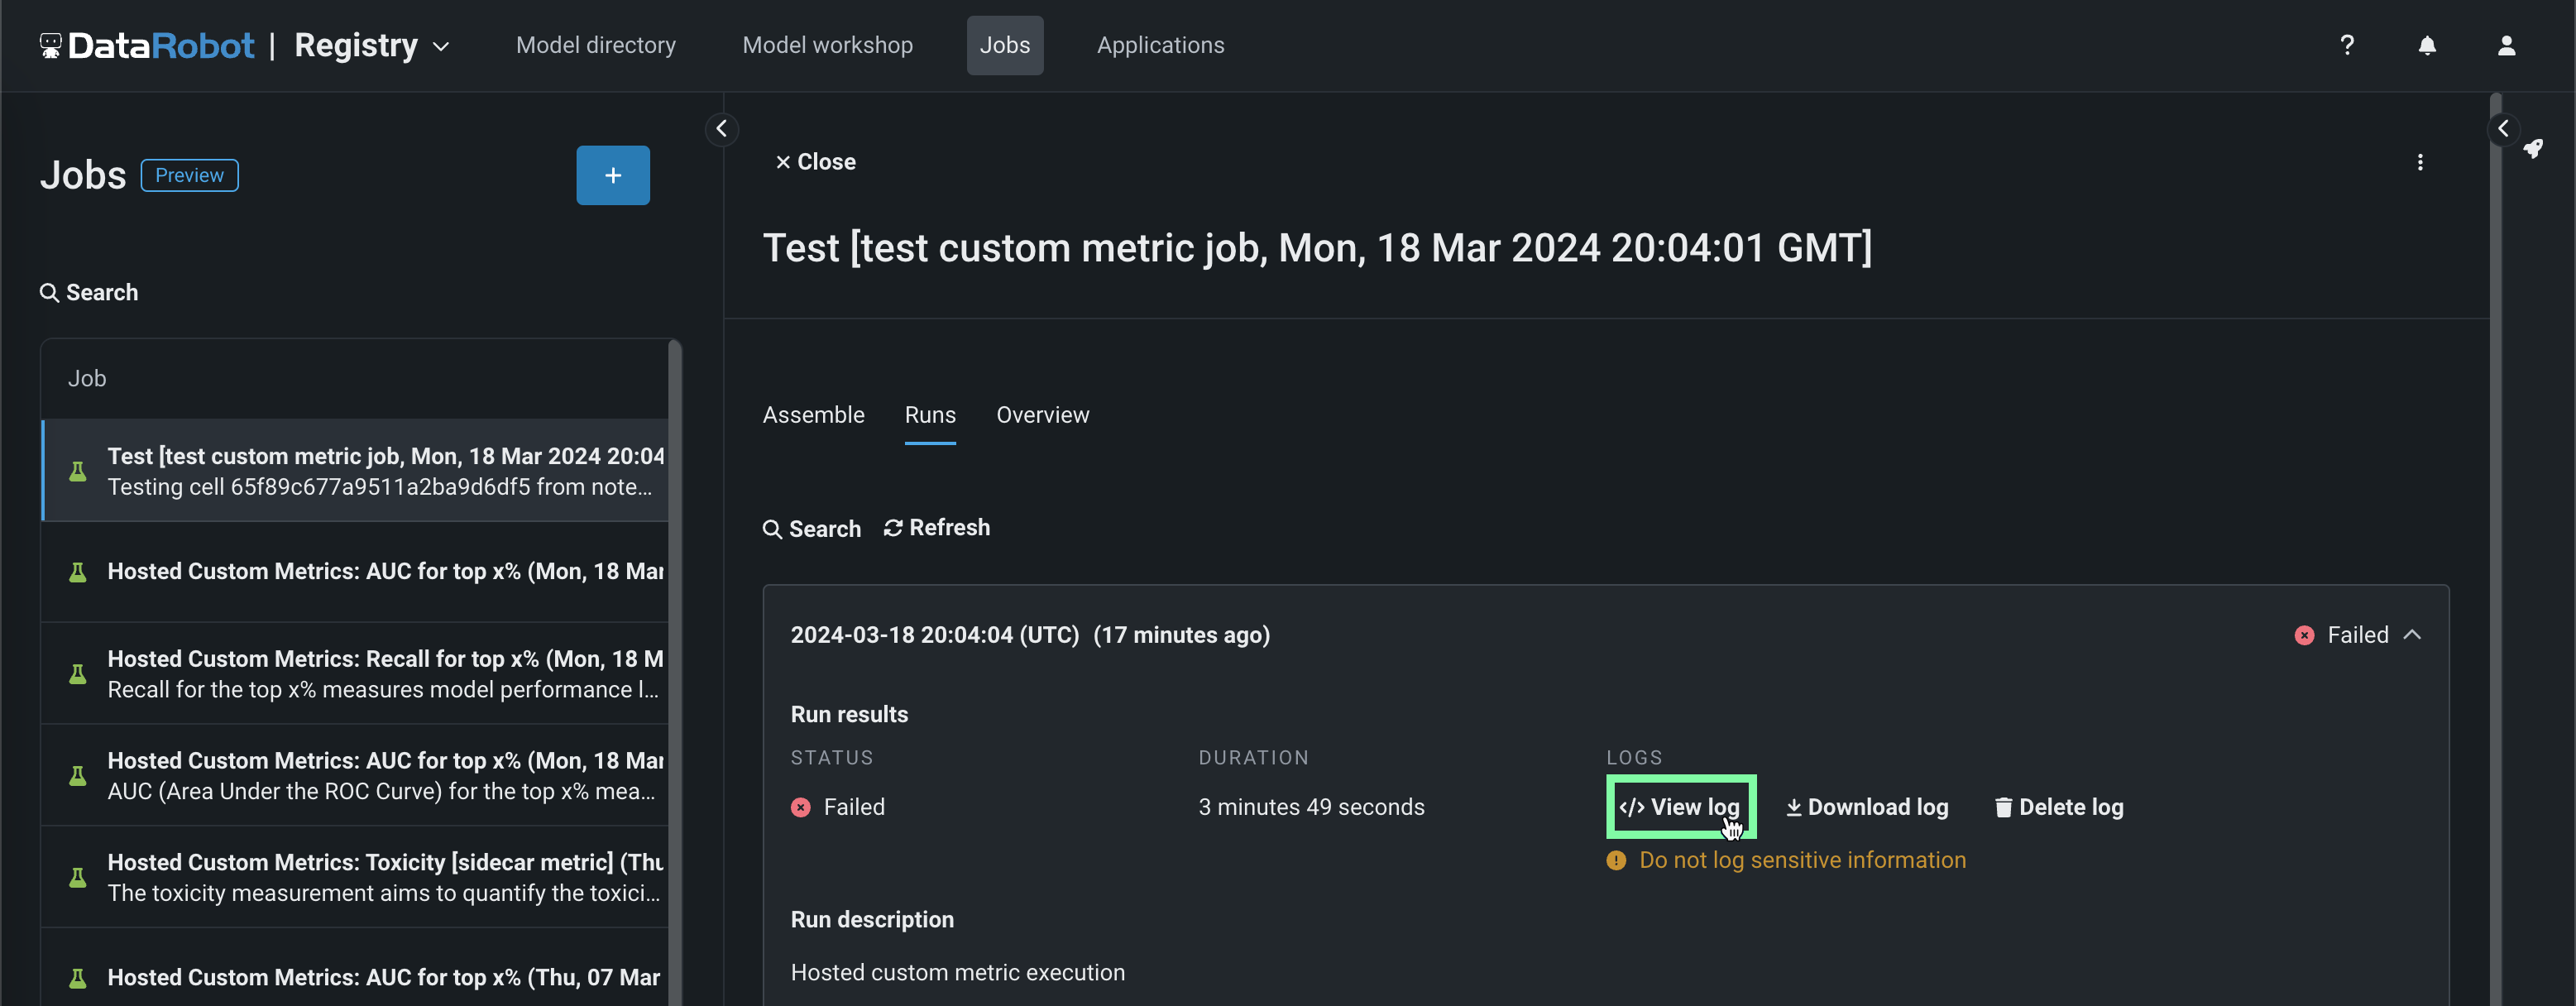This screenshot has height=1006, width=2576.
Task: Click Refresh in the runs toolbar
Action: pos(937,528)
